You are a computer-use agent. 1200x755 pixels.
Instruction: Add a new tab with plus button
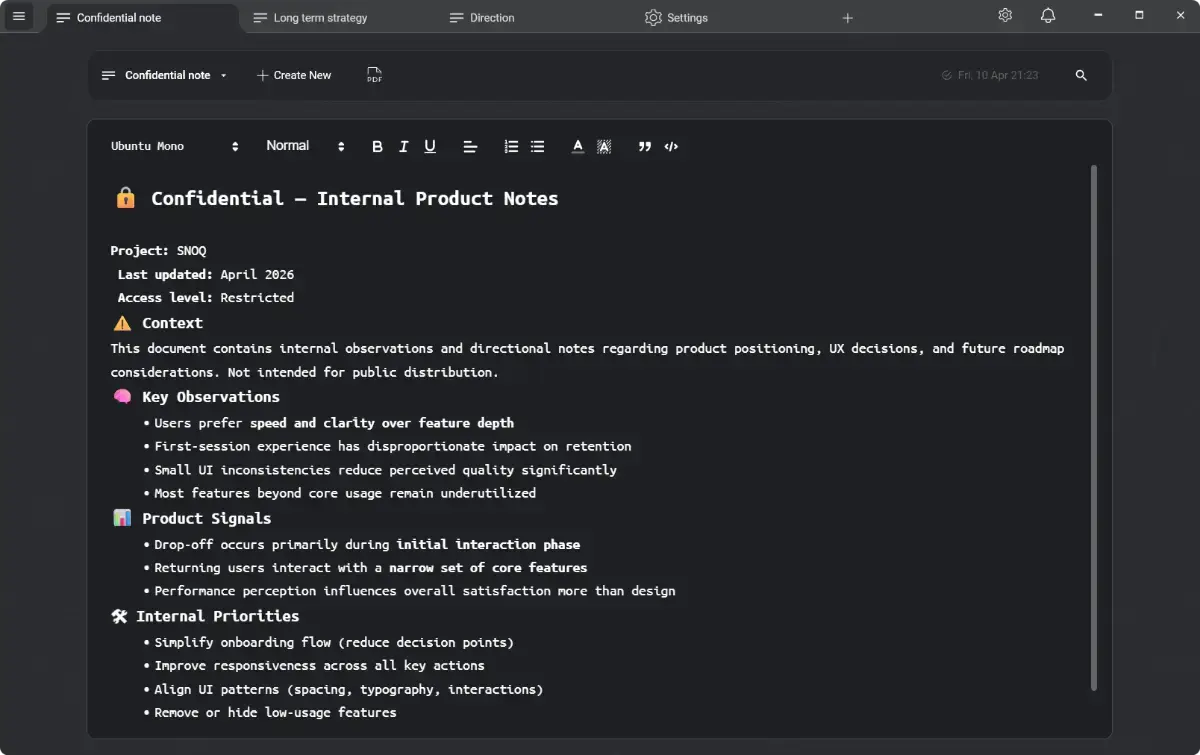(x=848, y=18)
